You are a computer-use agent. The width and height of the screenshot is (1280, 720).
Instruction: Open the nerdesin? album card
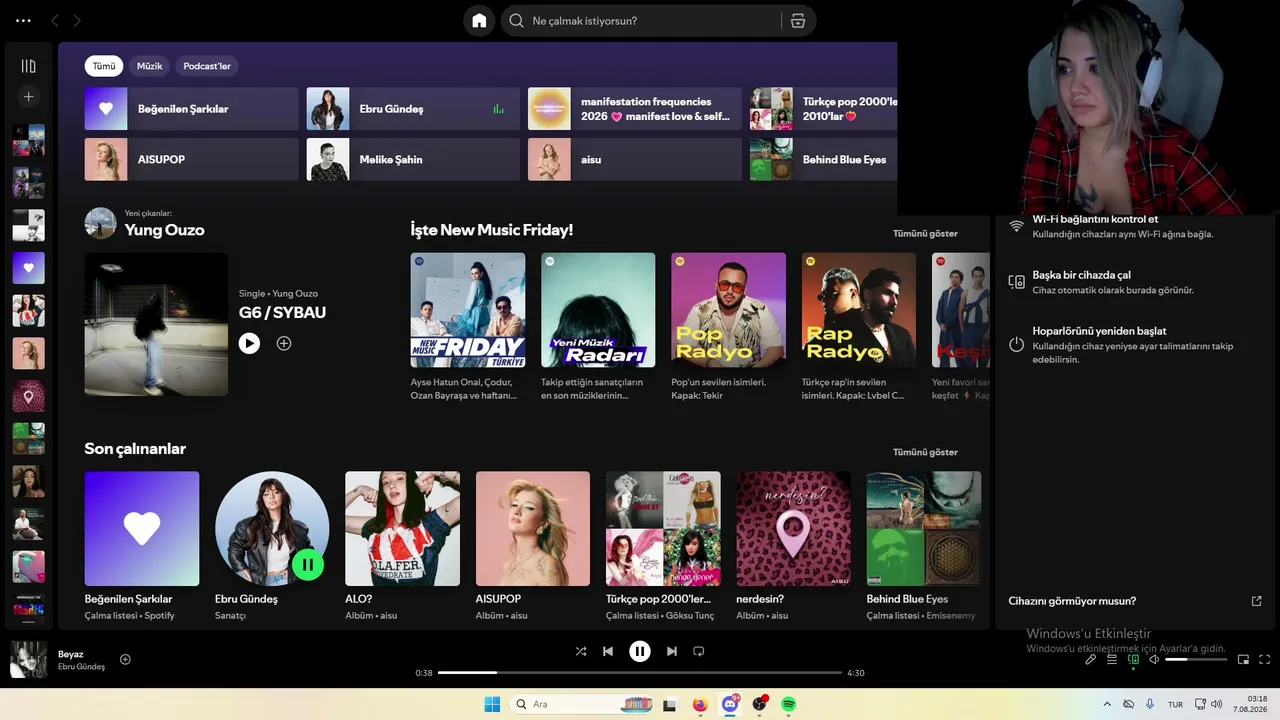793,547
